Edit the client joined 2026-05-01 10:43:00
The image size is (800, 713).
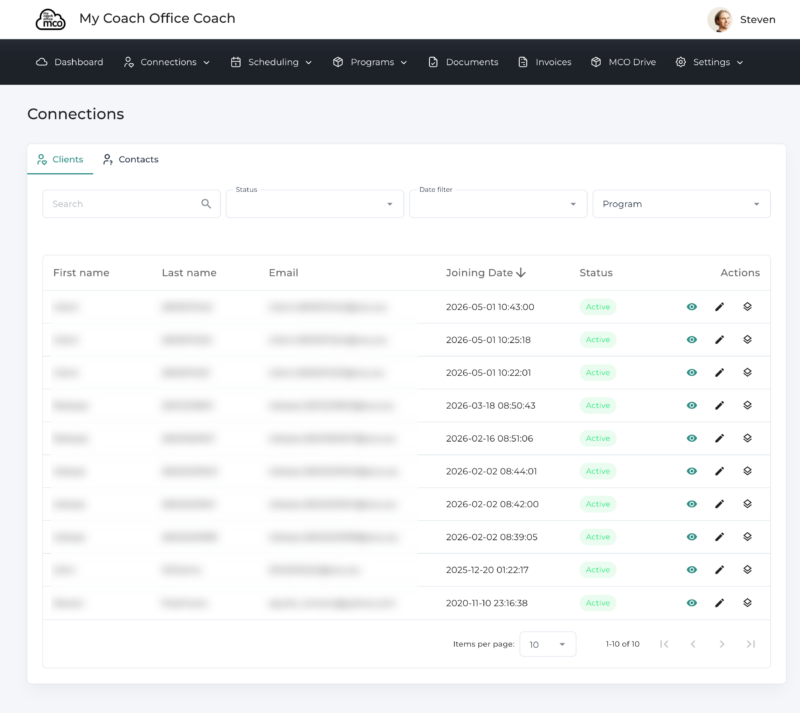tap(719, 307)
